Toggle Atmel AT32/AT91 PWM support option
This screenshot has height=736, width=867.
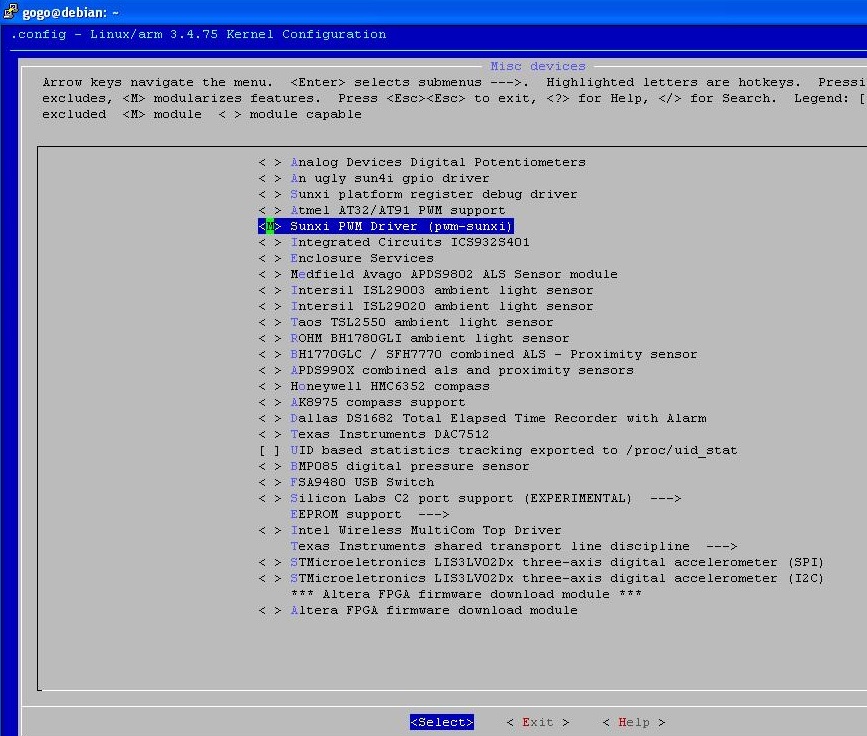pyautogui.click(x=270, y=211)
